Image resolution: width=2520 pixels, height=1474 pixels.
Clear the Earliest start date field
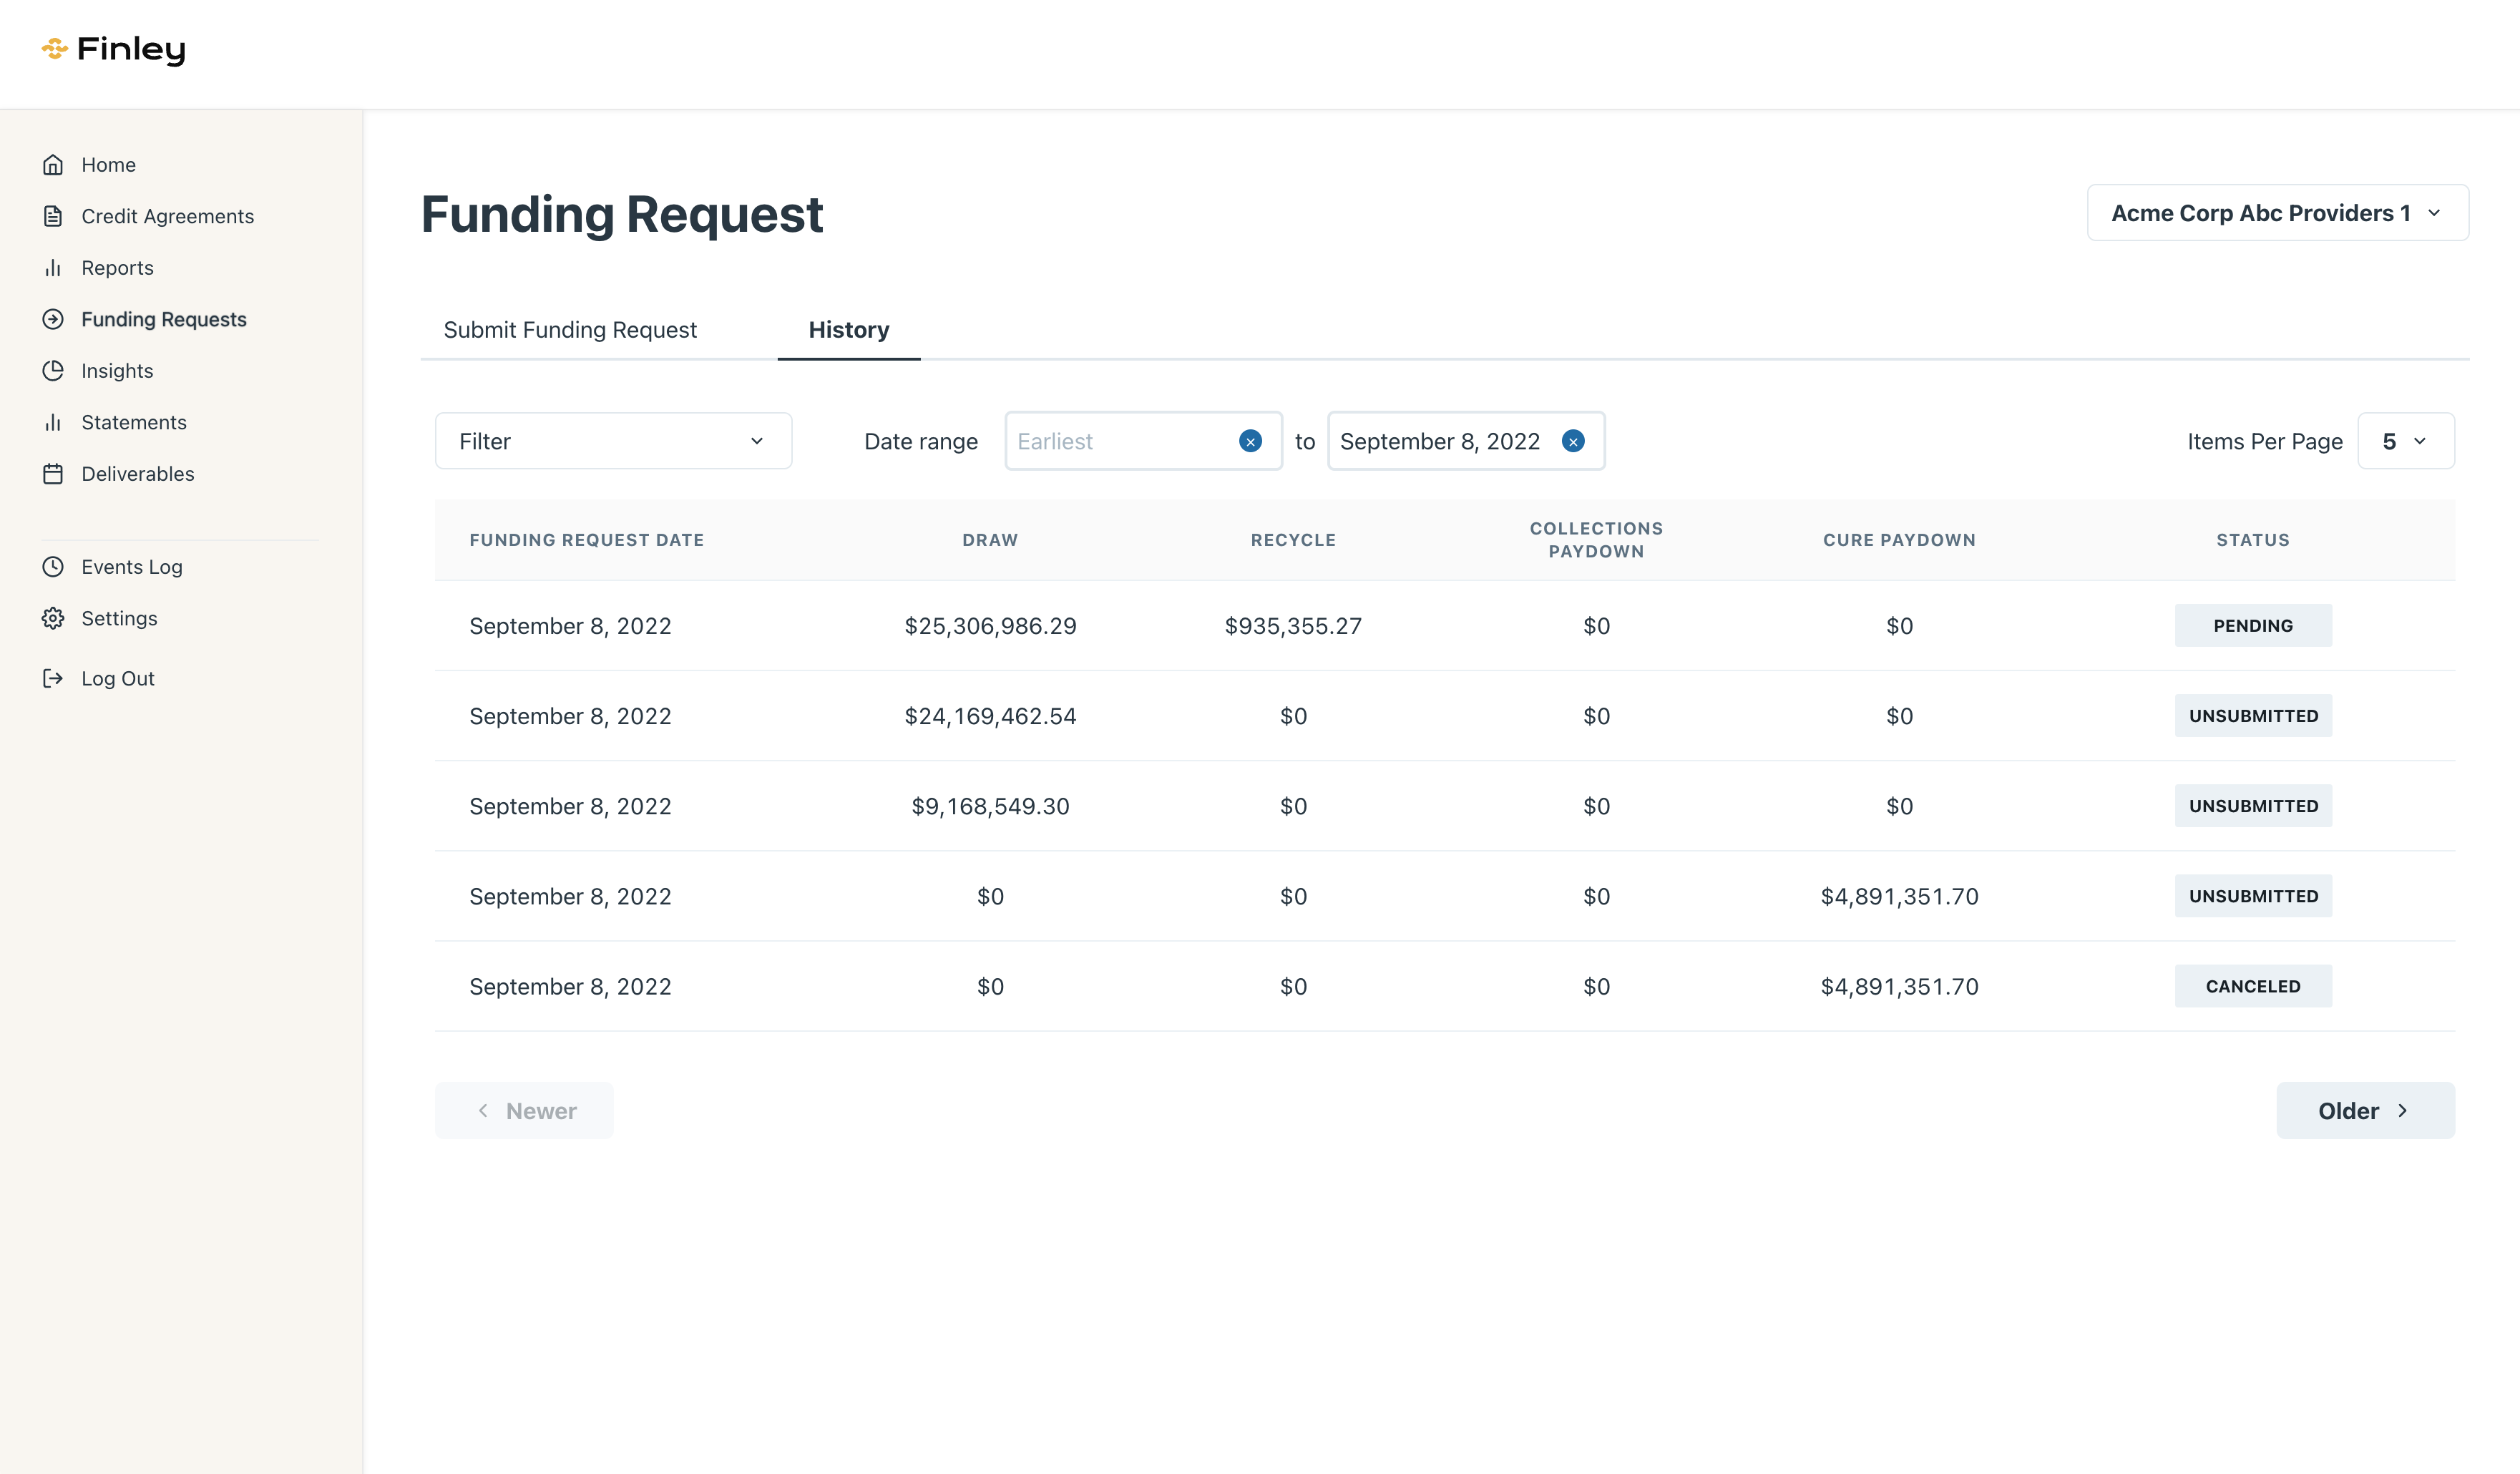pyautogui.click(x=1250, y=441)
